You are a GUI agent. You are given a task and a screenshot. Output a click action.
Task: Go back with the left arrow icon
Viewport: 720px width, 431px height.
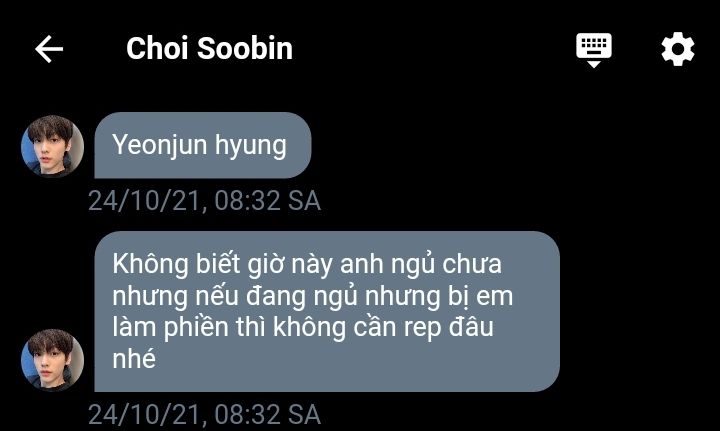click(x=49, y=49)
